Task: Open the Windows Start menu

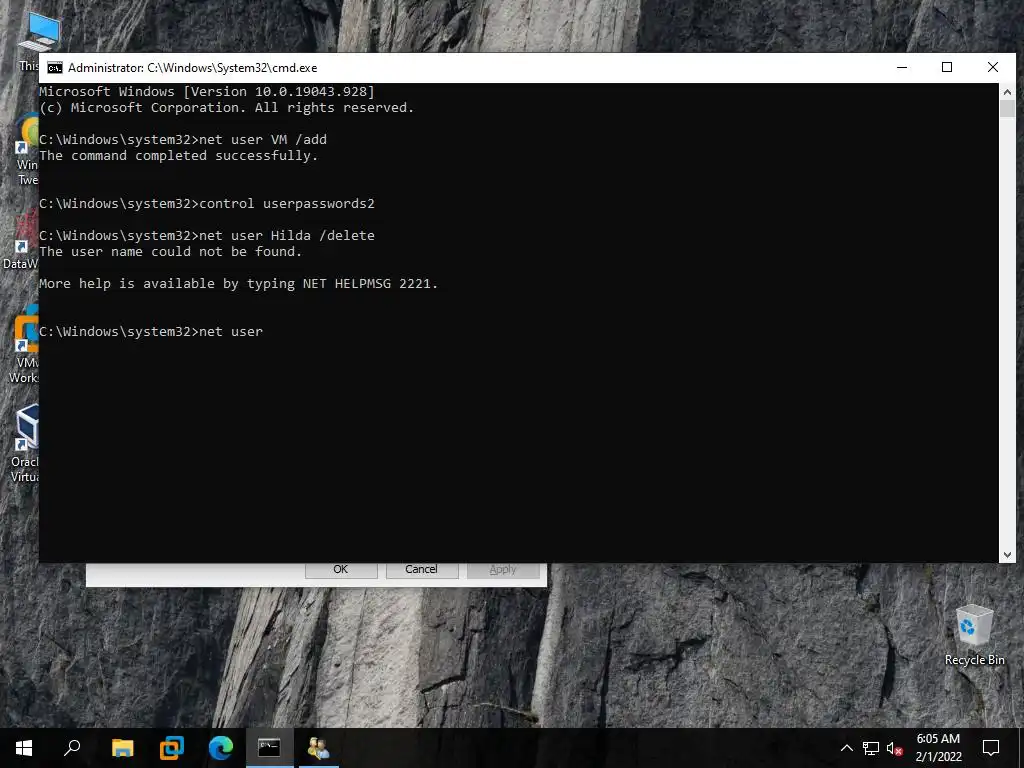Action: (x=24, y=748)
